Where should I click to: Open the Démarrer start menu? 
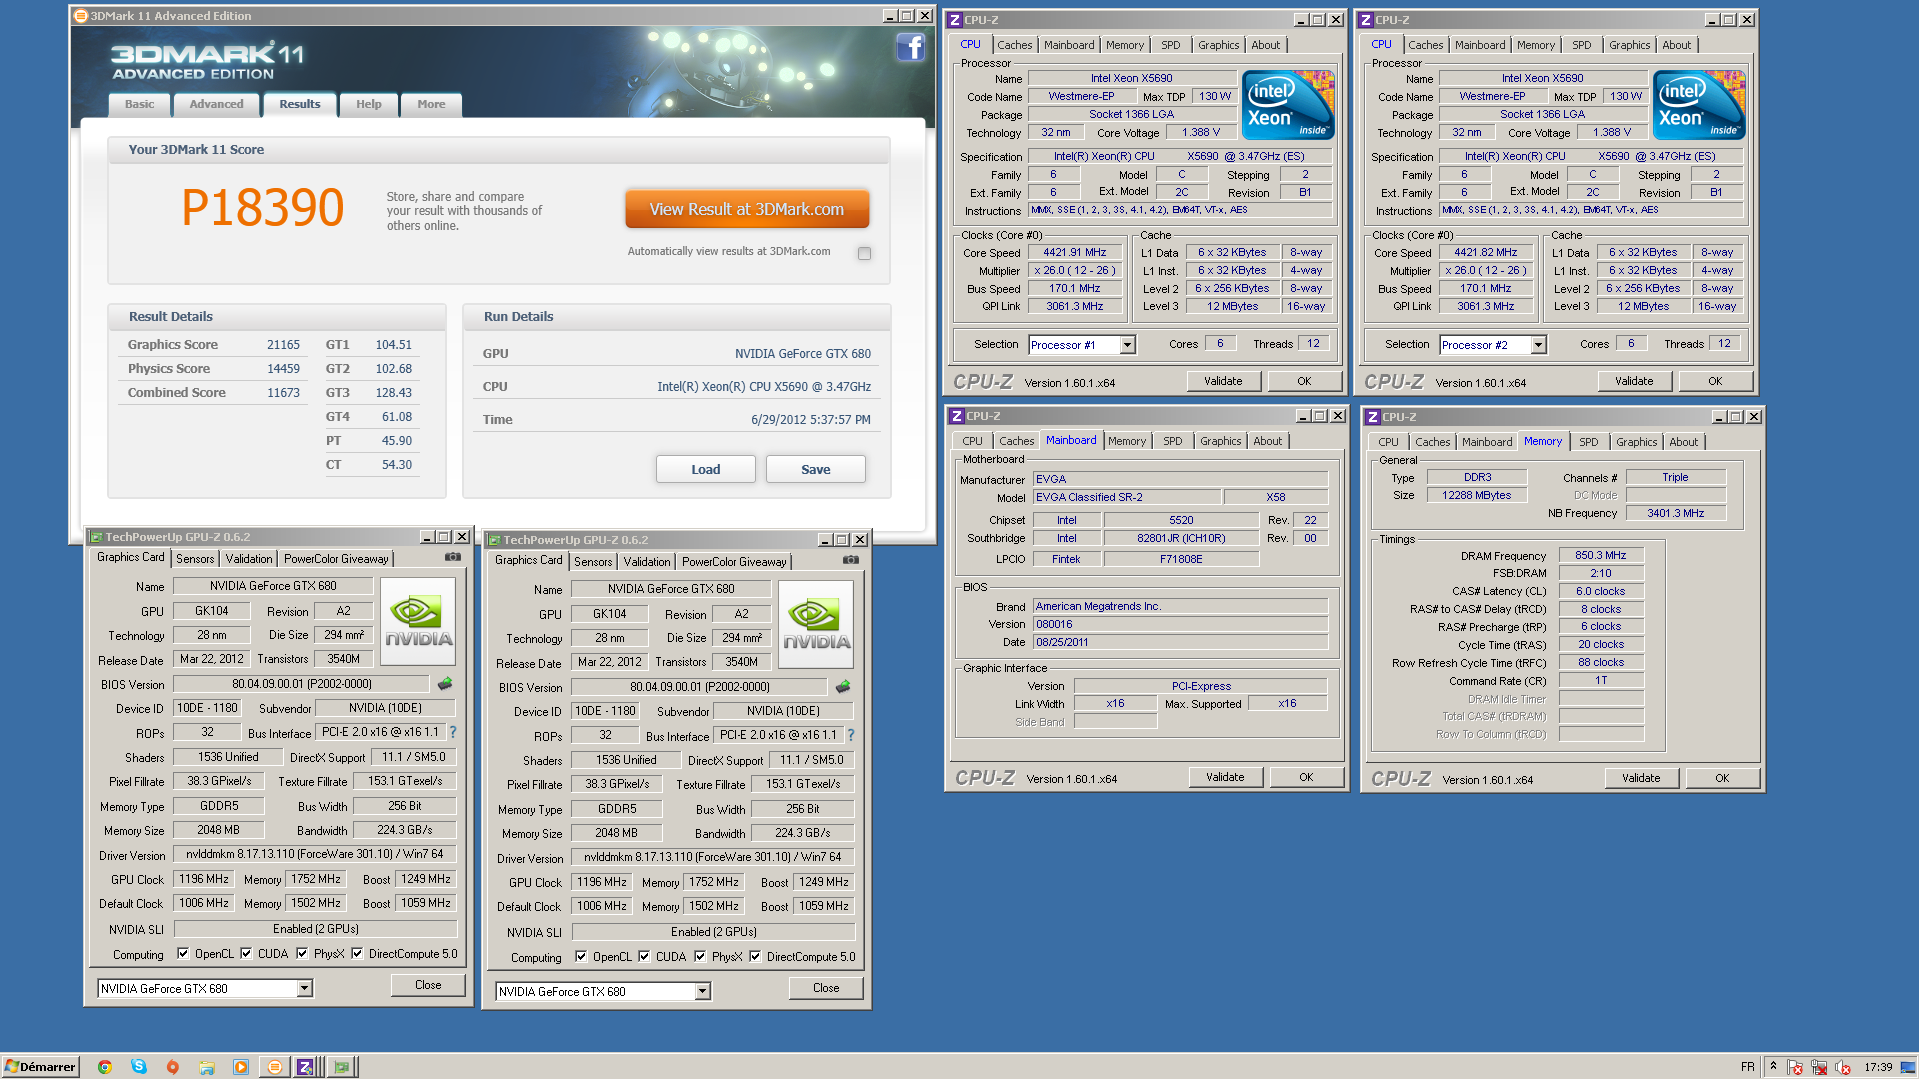(x=40, y=1067)
